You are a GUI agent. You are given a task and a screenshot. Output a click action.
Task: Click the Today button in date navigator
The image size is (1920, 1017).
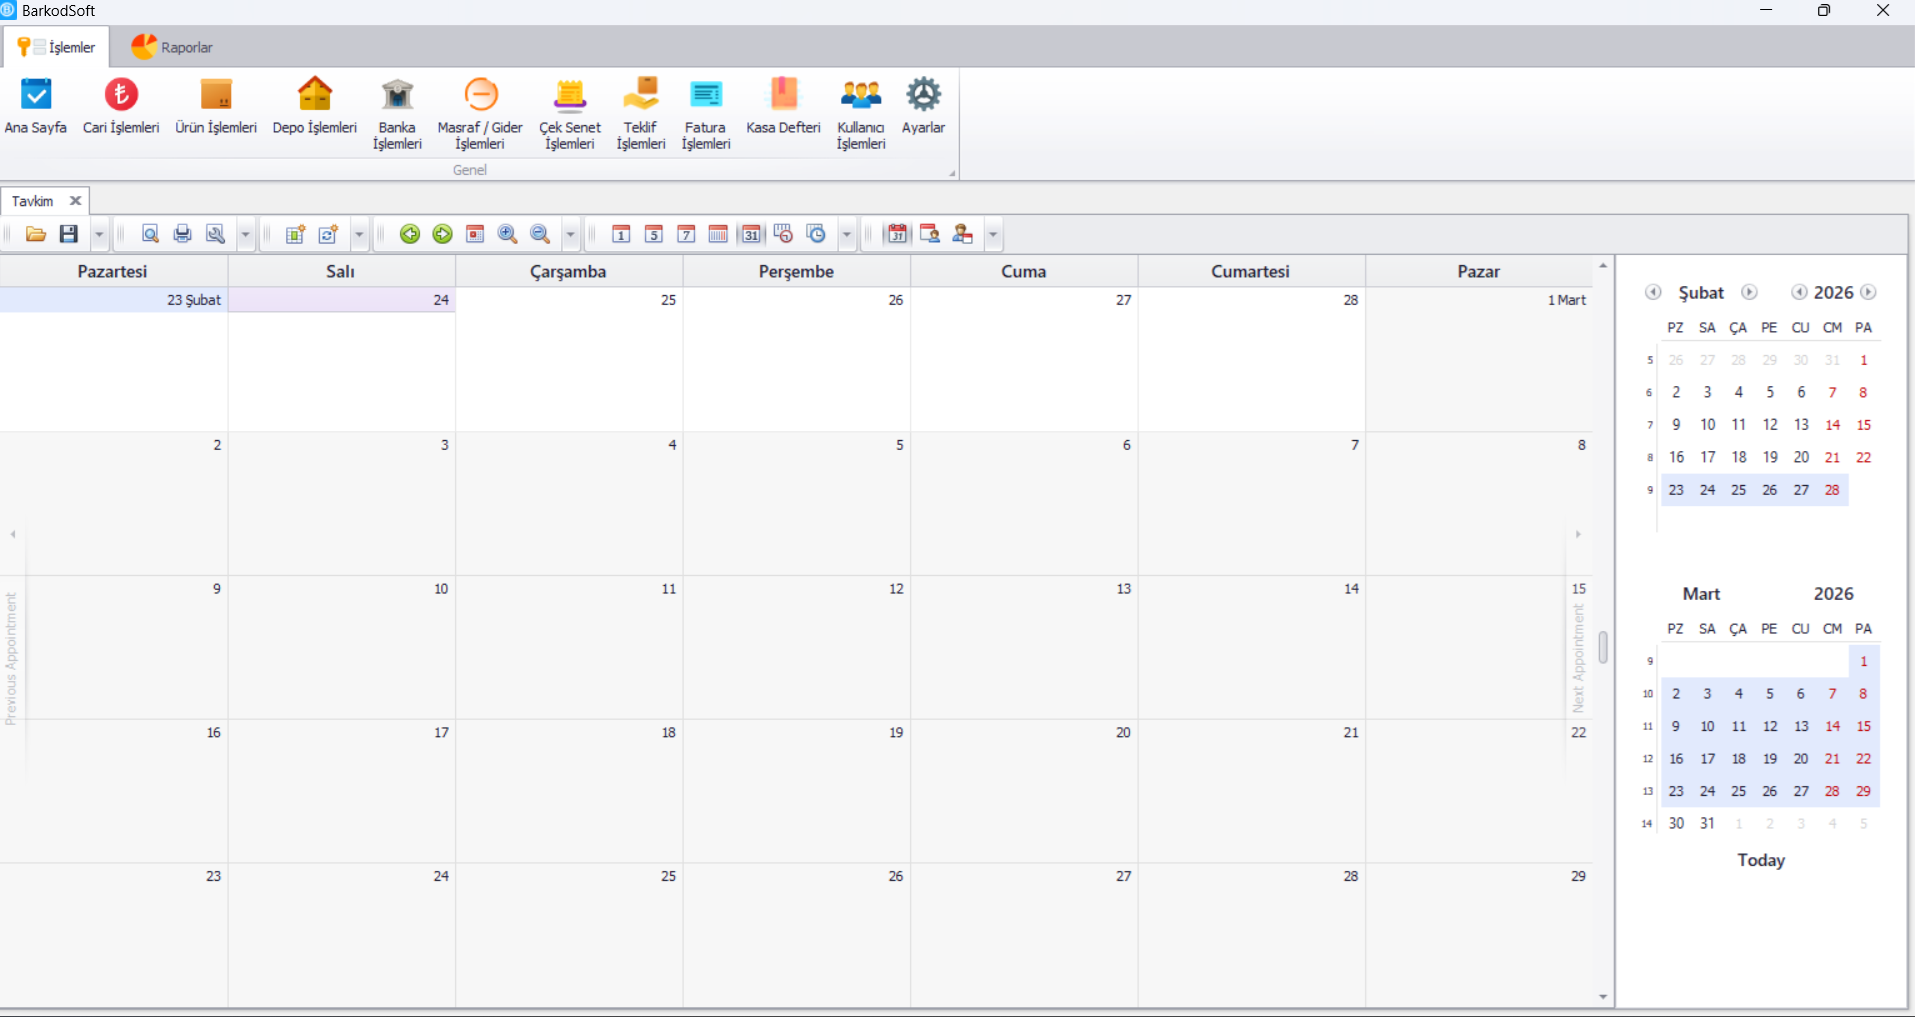coord(1760,860)
